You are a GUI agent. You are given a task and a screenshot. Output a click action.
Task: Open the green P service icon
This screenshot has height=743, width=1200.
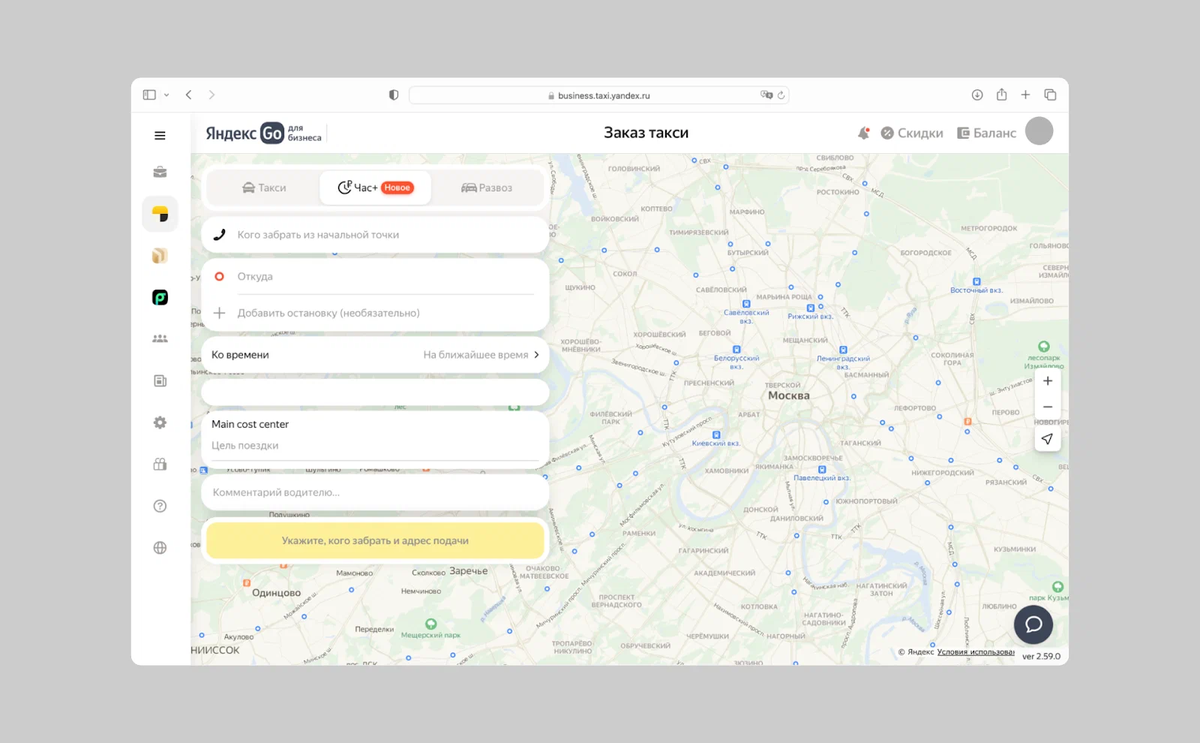point(160,297)
